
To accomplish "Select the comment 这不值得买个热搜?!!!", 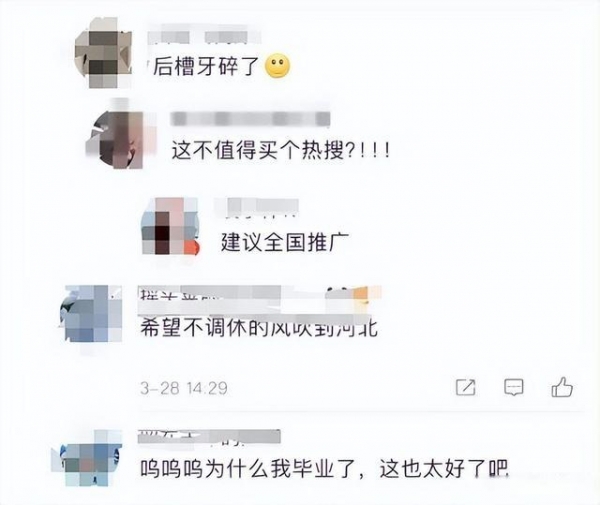I will [281, 150].
